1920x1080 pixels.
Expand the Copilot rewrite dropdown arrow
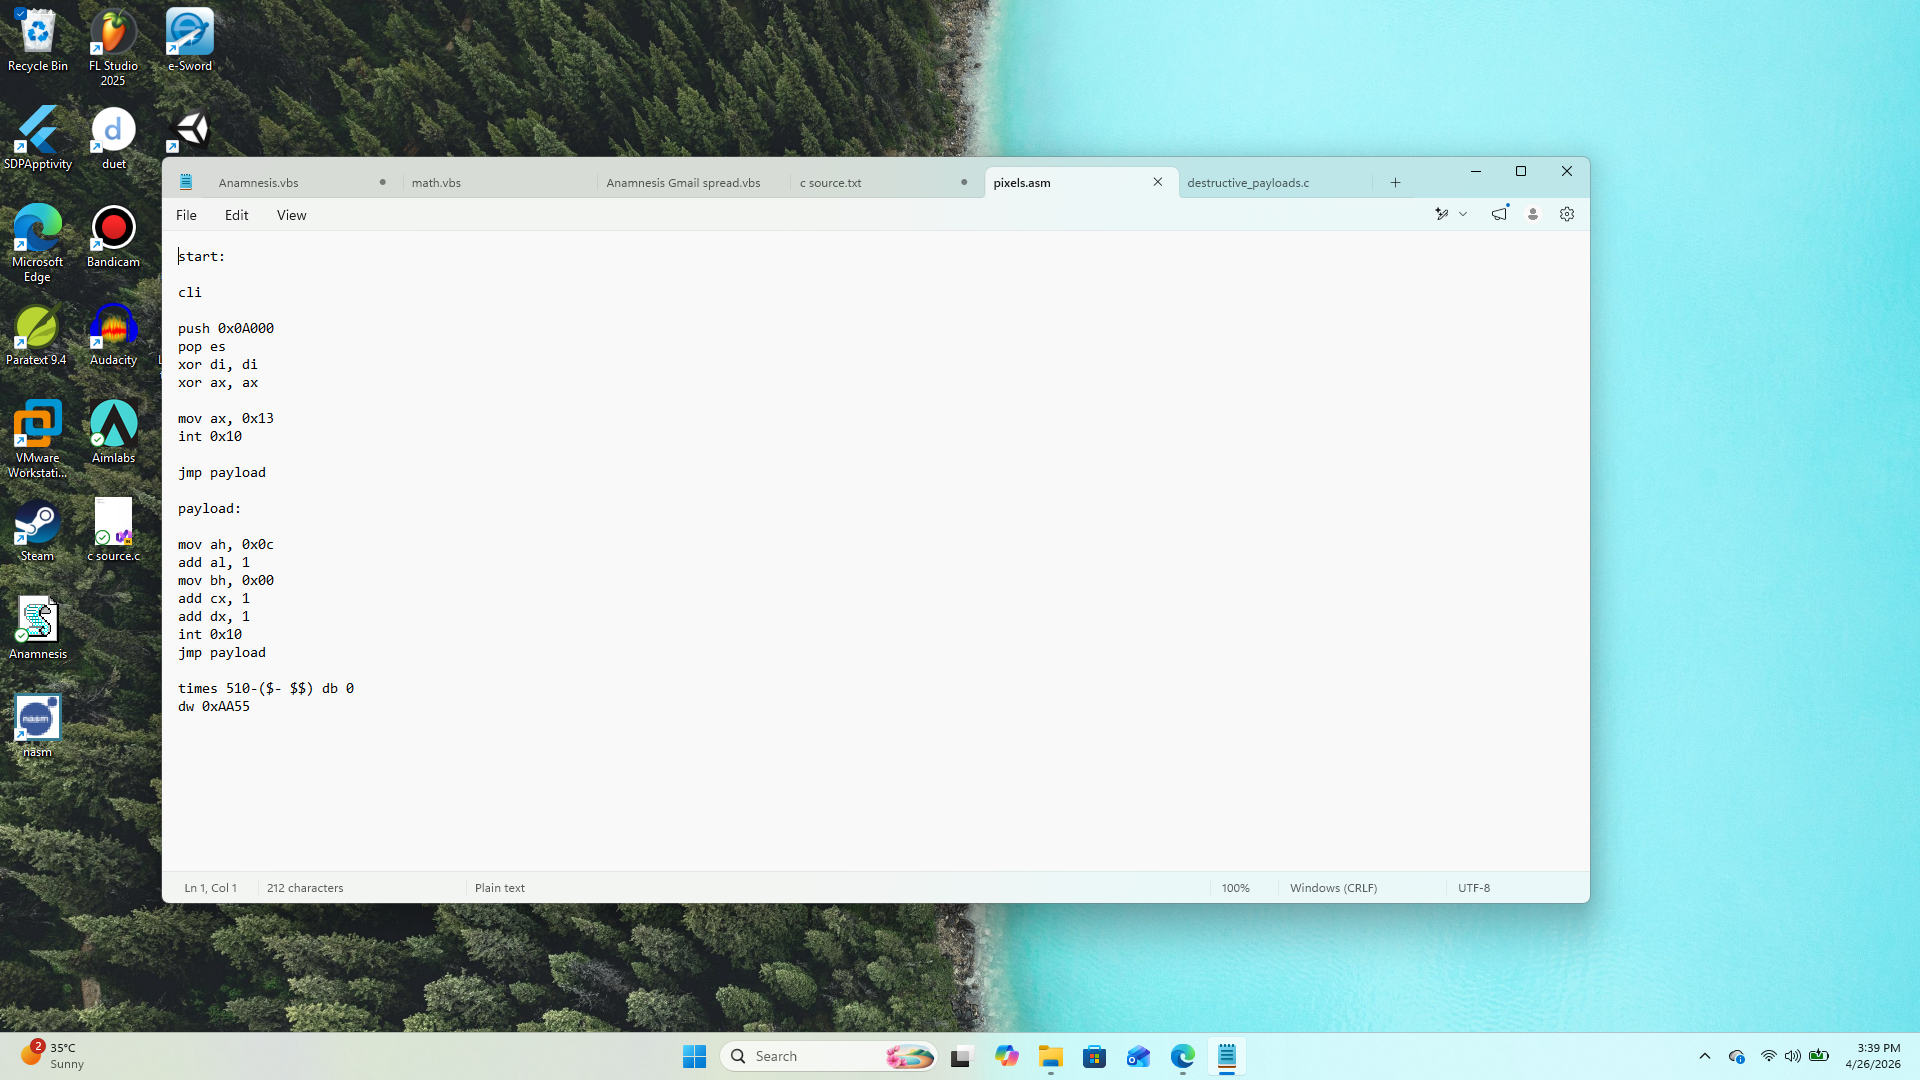click(x=1463, y=214)
